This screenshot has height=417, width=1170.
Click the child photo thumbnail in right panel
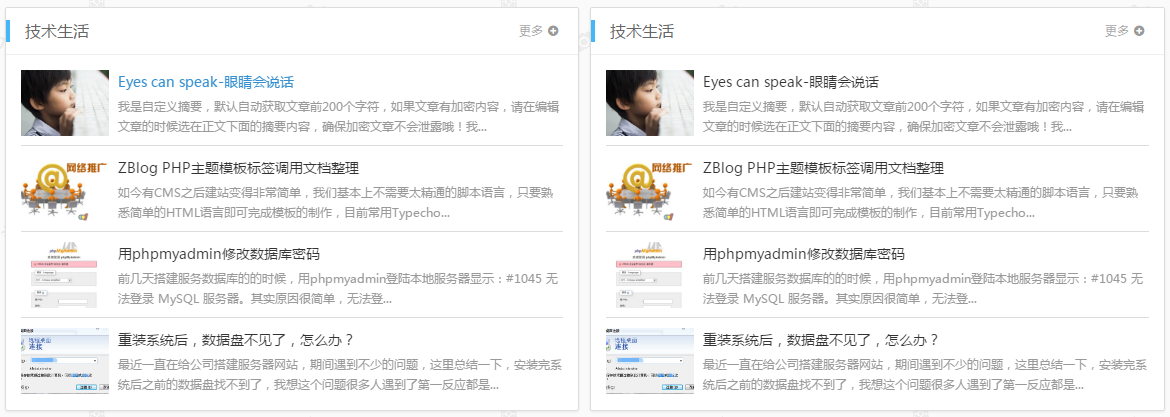650,103
